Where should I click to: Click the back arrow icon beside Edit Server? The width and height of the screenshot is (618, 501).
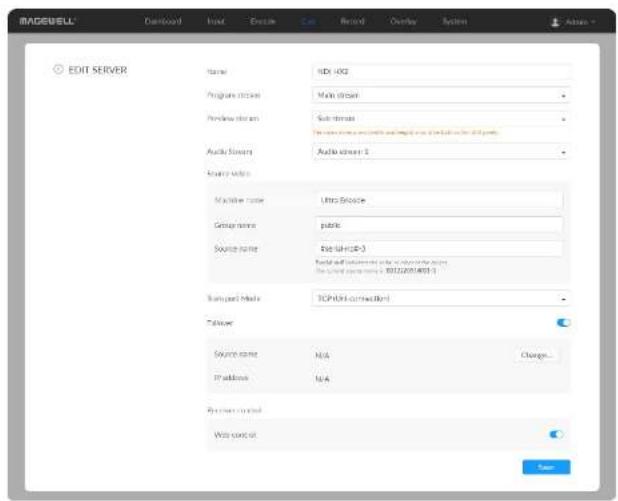[58, 69]
